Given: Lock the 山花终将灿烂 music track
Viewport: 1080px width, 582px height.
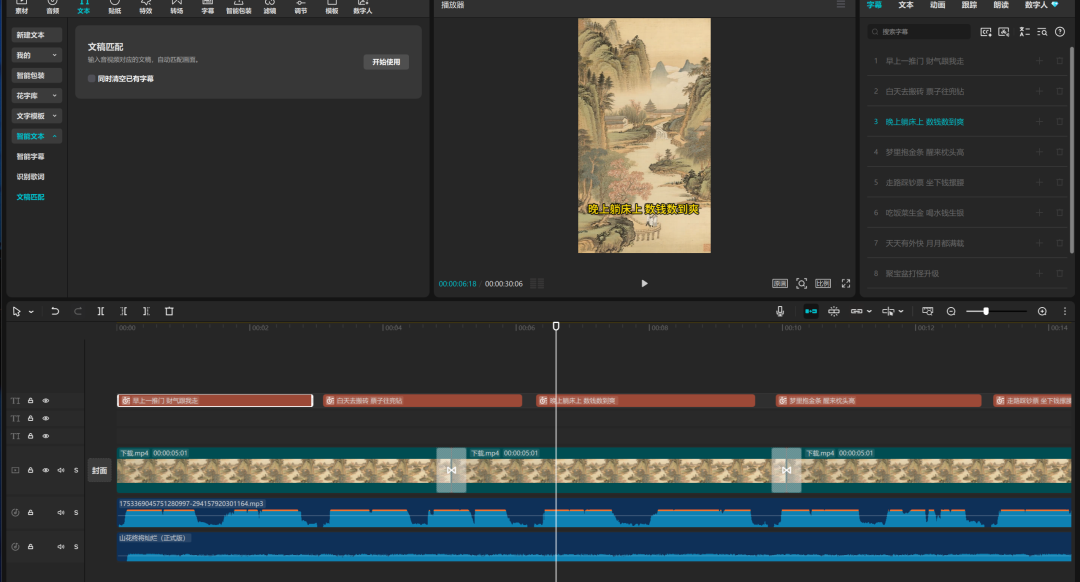Looking at the screenshot, I should tap(30, 546).
